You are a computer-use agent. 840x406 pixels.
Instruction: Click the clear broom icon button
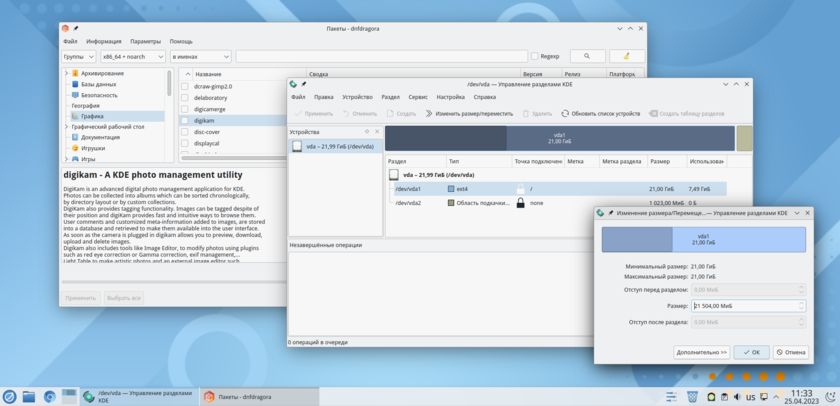tap(627, 57)
